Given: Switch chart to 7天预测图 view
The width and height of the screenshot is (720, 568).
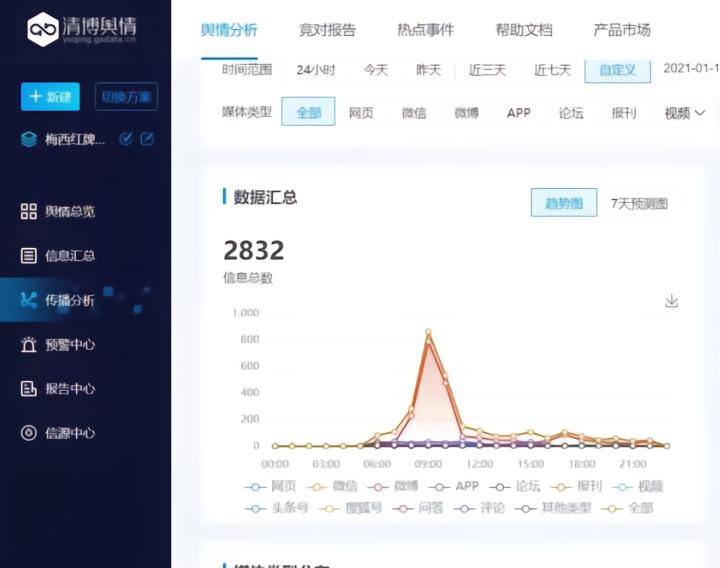Looking at the screenshot, I should 639,203.
